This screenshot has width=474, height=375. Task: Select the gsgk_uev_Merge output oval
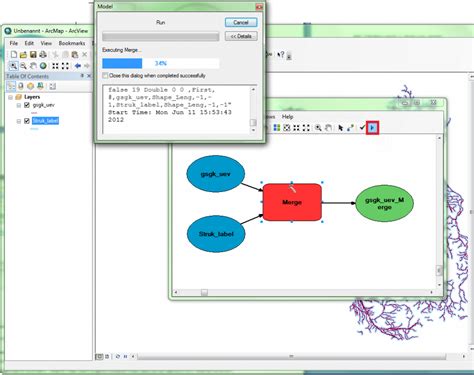click(385, 203)
